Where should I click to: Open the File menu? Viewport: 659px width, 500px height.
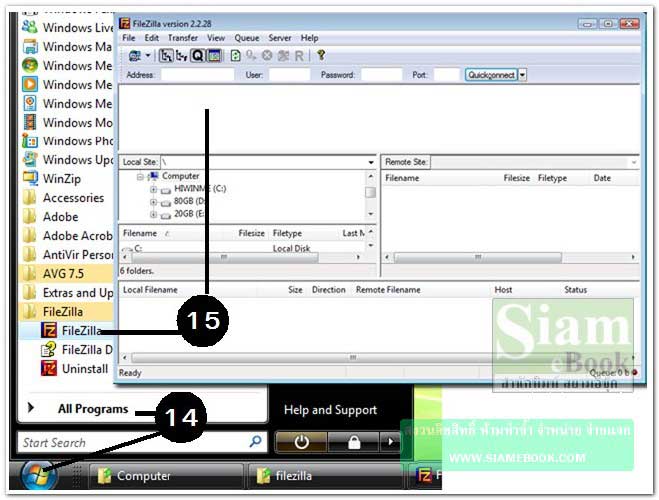pyautogui.click(x=129, y=38)
